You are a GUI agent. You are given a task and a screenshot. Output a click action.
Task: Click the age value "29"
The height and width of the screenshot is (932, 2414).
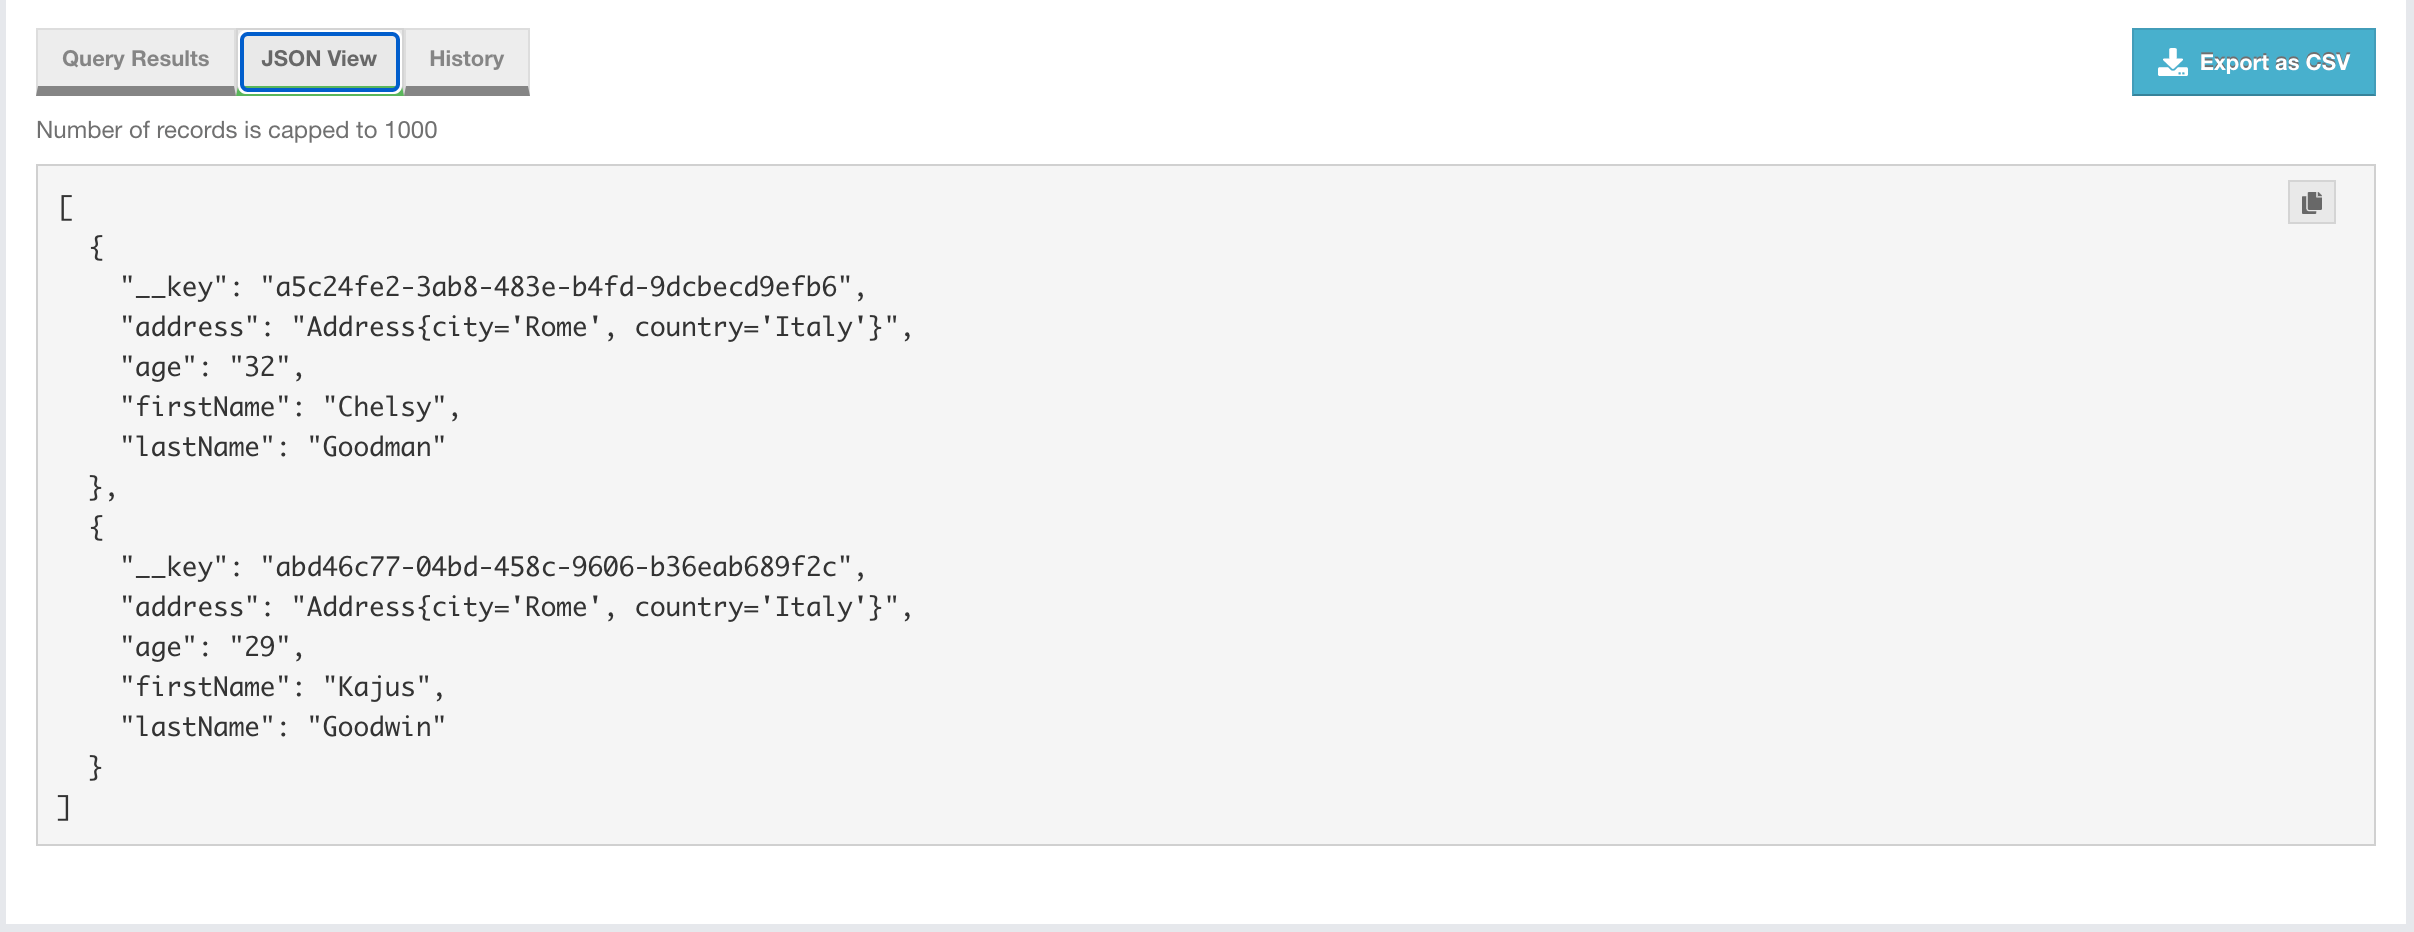click(259, 648)
